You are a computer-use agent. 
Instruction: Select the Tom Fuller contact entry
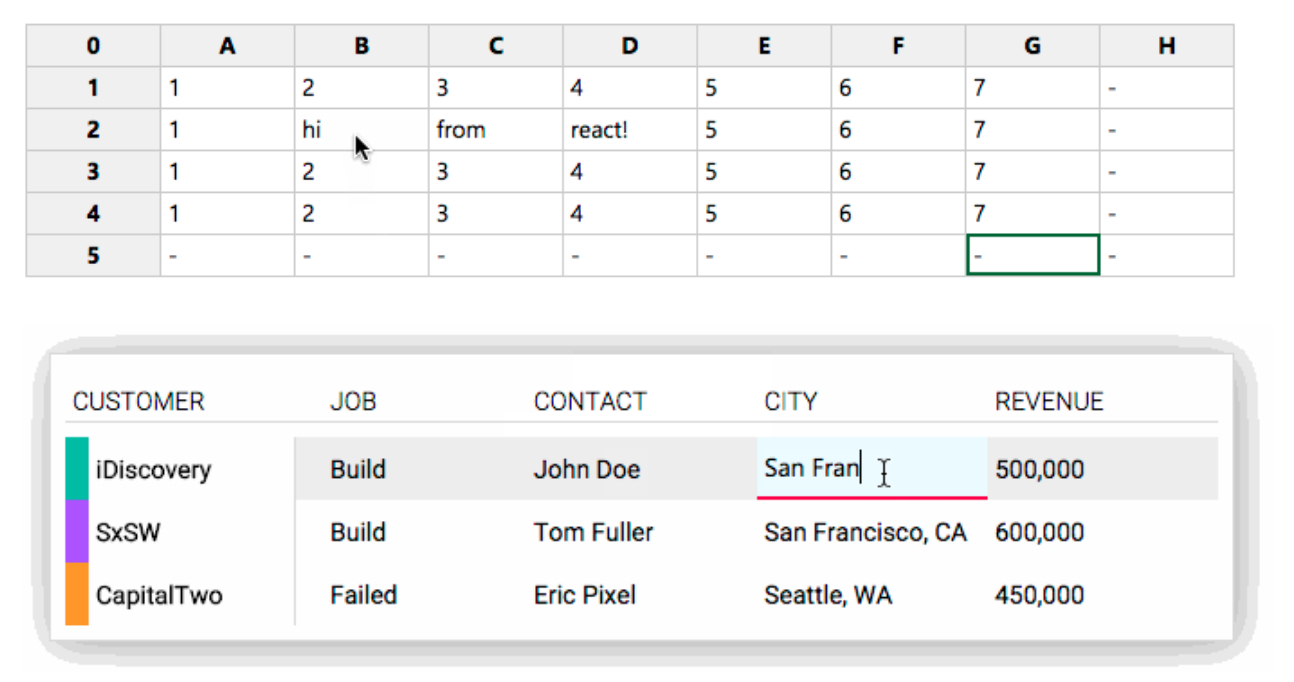click(x=594, y=532)
